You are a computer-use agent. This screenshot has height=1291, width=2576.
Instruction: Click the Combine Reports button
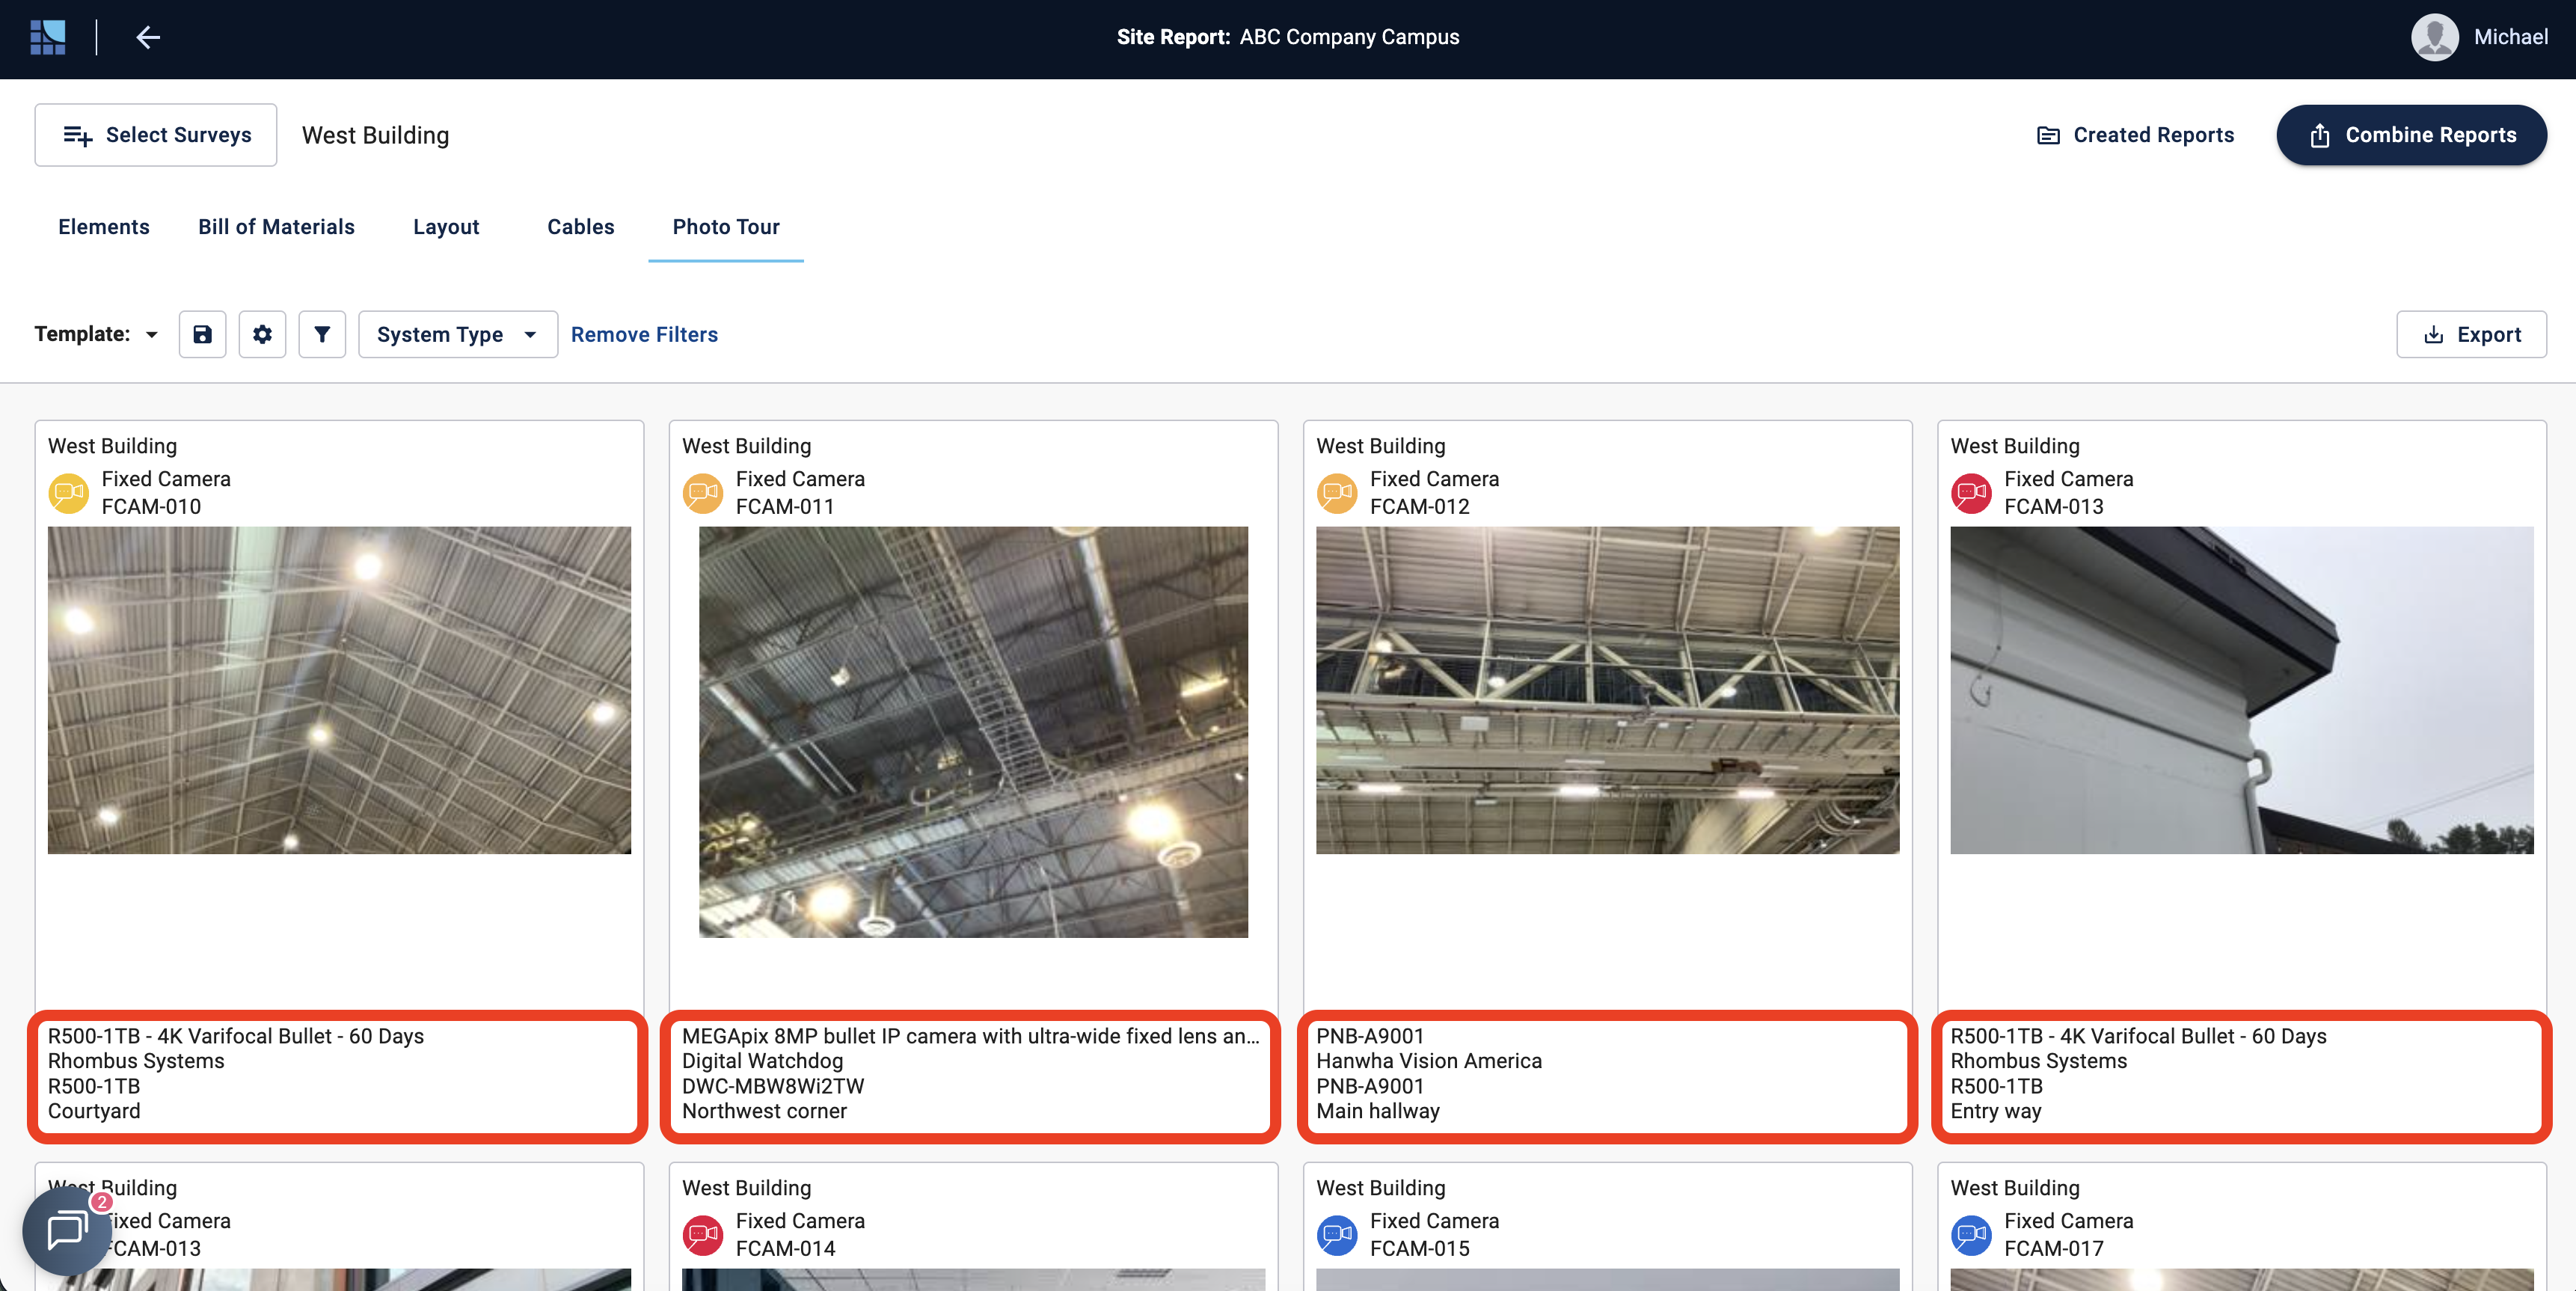click(2411, 135)
